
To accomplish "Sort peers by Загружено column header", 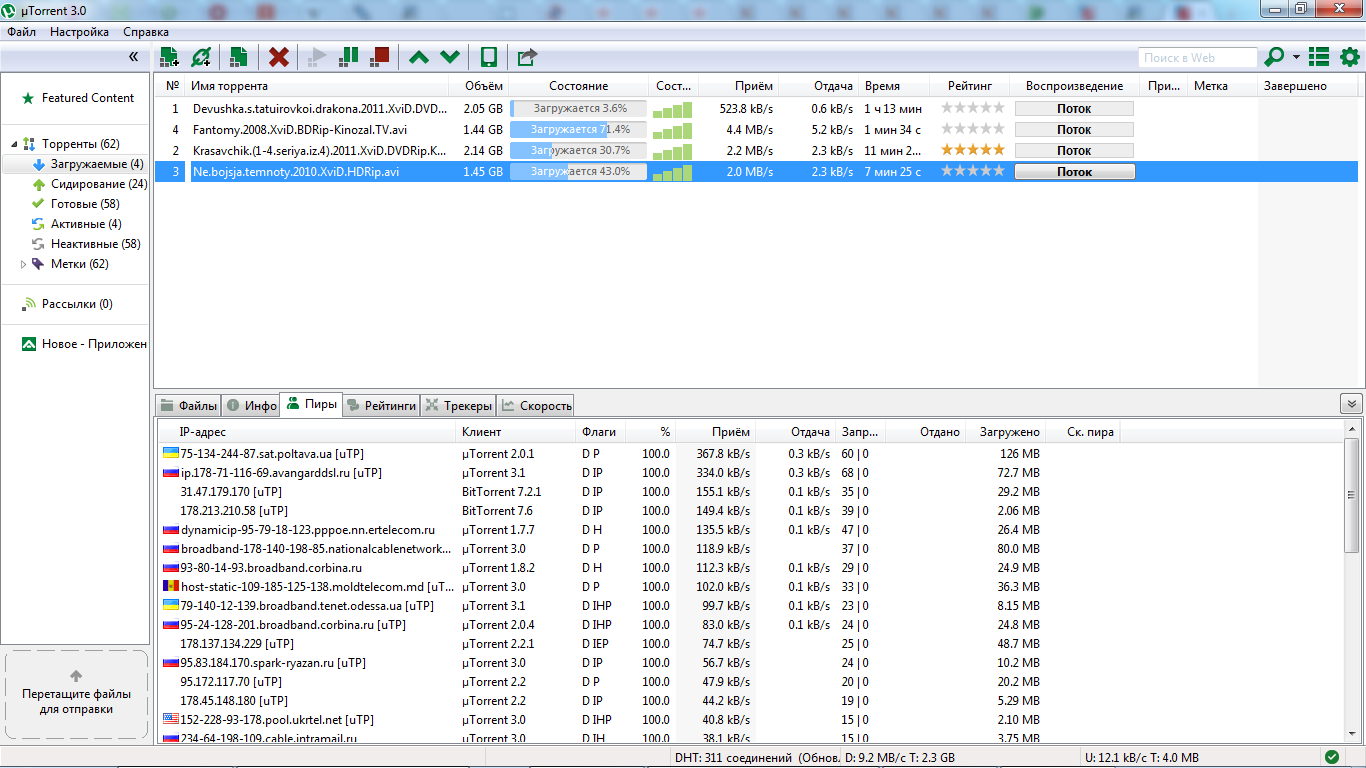I will coord(1005,432).
